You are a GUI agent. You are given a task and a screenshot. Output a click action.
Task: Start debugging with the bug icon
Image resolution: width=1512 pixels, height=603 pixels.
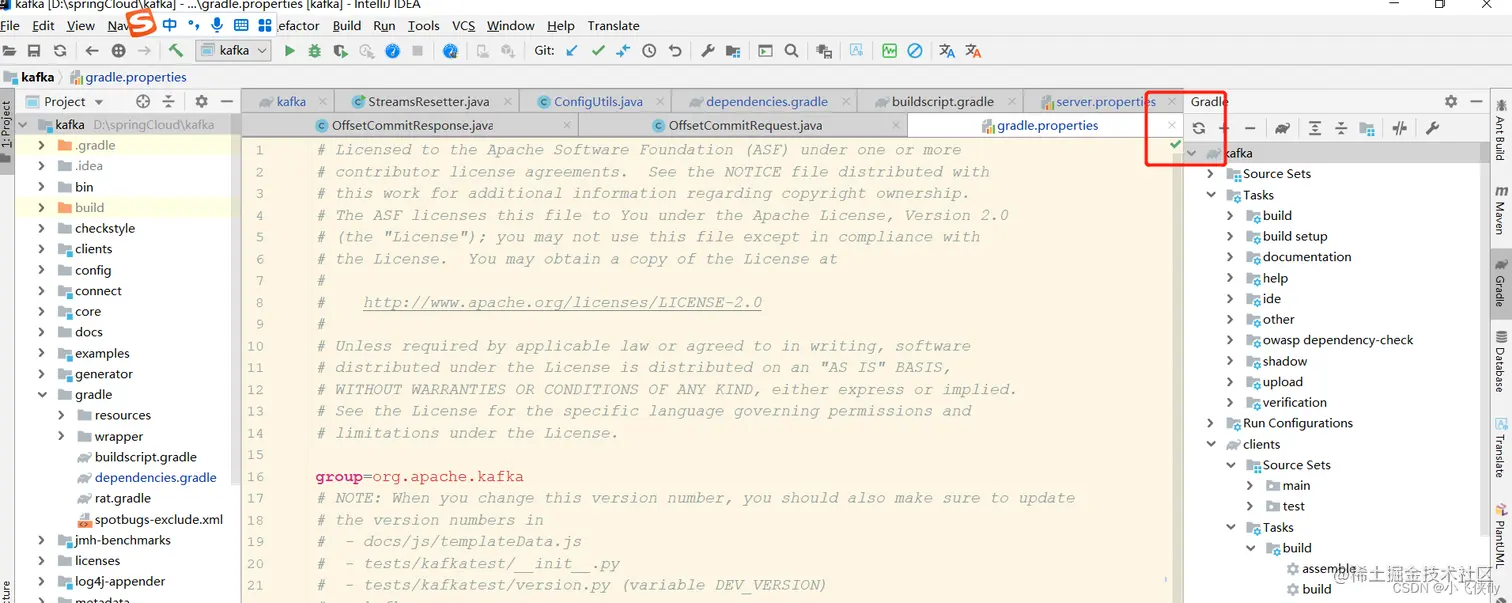coord(315,51)
